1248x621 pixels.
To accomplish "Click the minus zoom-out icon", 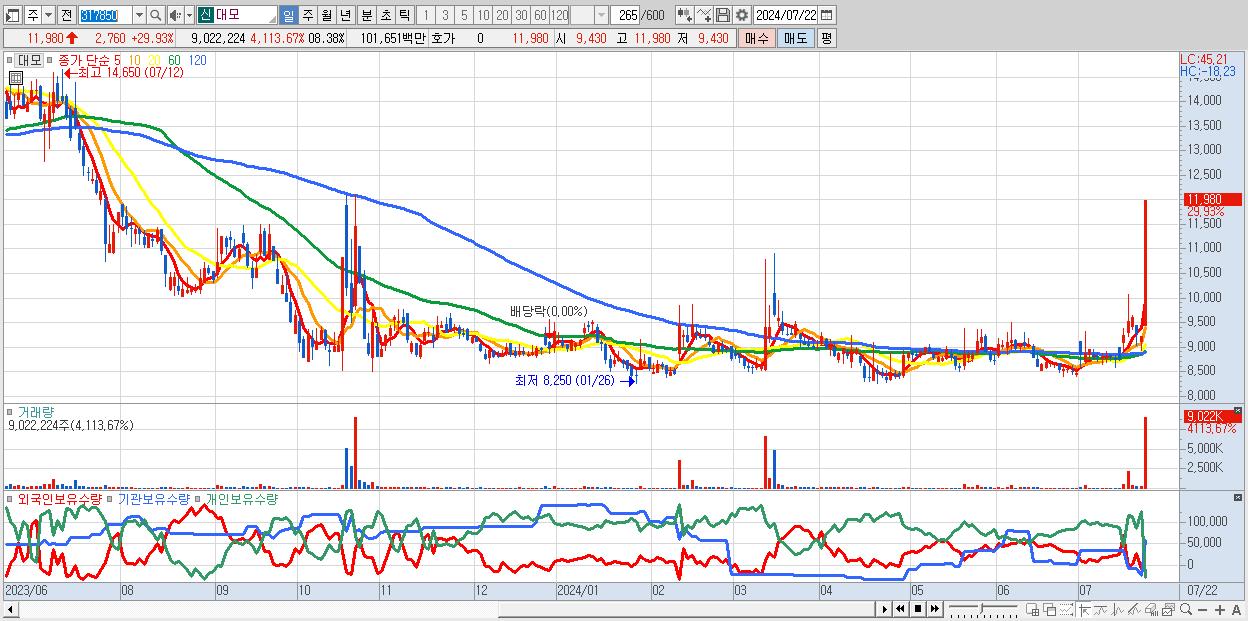I will [1202, 609].
